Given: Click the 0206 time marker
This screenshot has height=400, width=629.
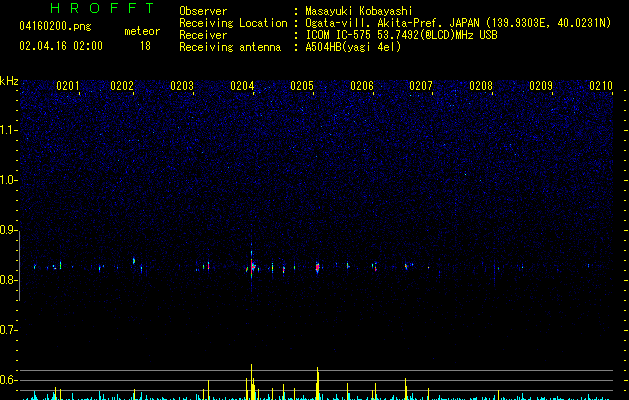Looking at the screenshot, I should pyautogui.click(x=362, y=86).
